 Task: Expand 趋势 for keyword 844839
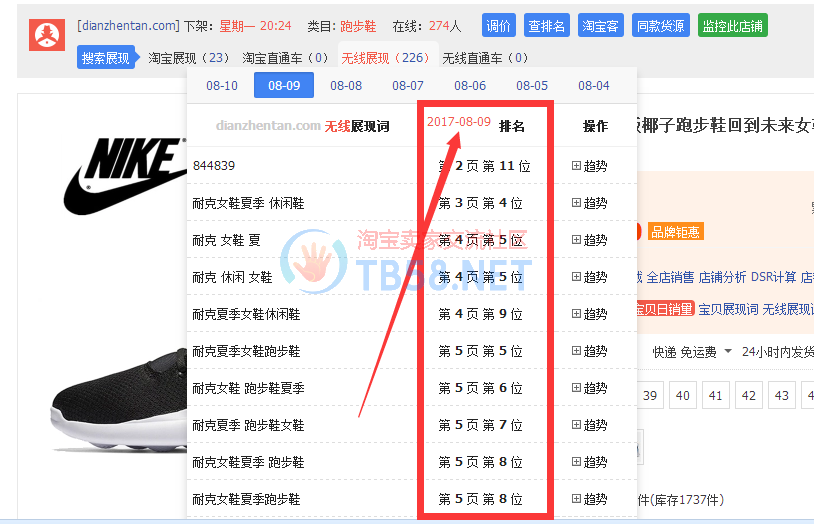pos(590,166)
